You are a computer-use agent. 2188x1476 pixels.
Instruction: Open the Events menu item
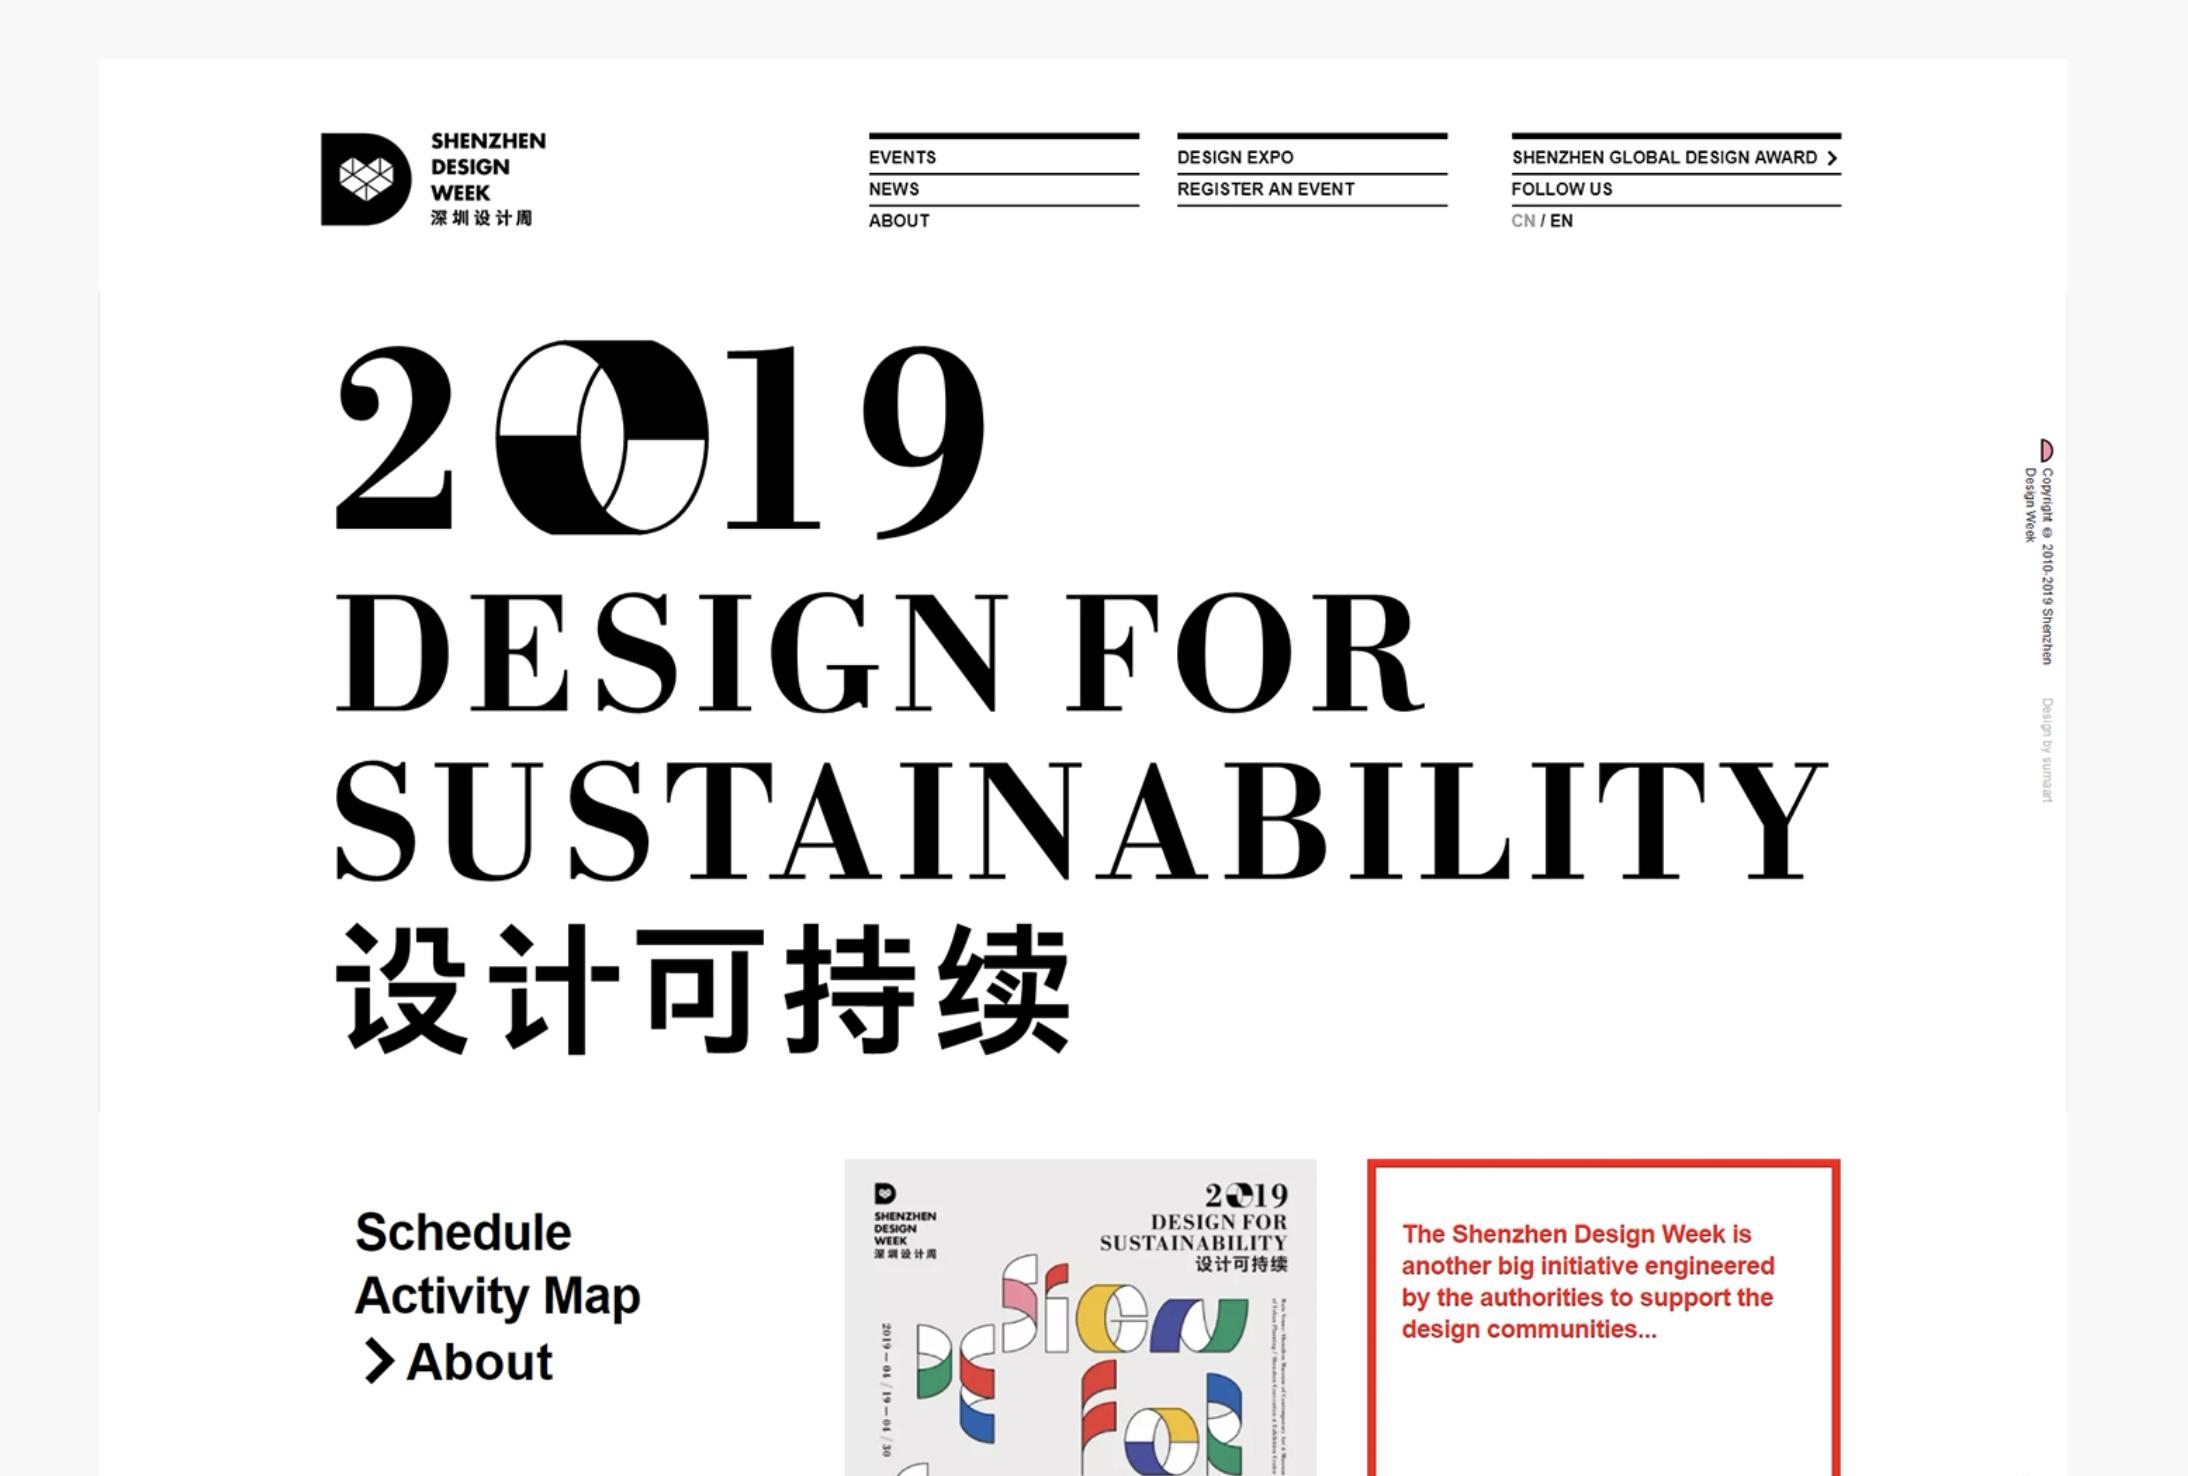(x=902, y=157)
